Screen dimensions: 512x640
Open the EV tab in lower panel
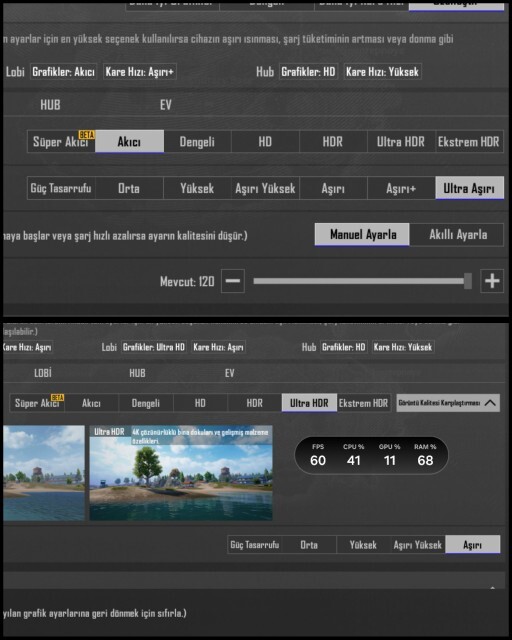click(x=229, y=373)
